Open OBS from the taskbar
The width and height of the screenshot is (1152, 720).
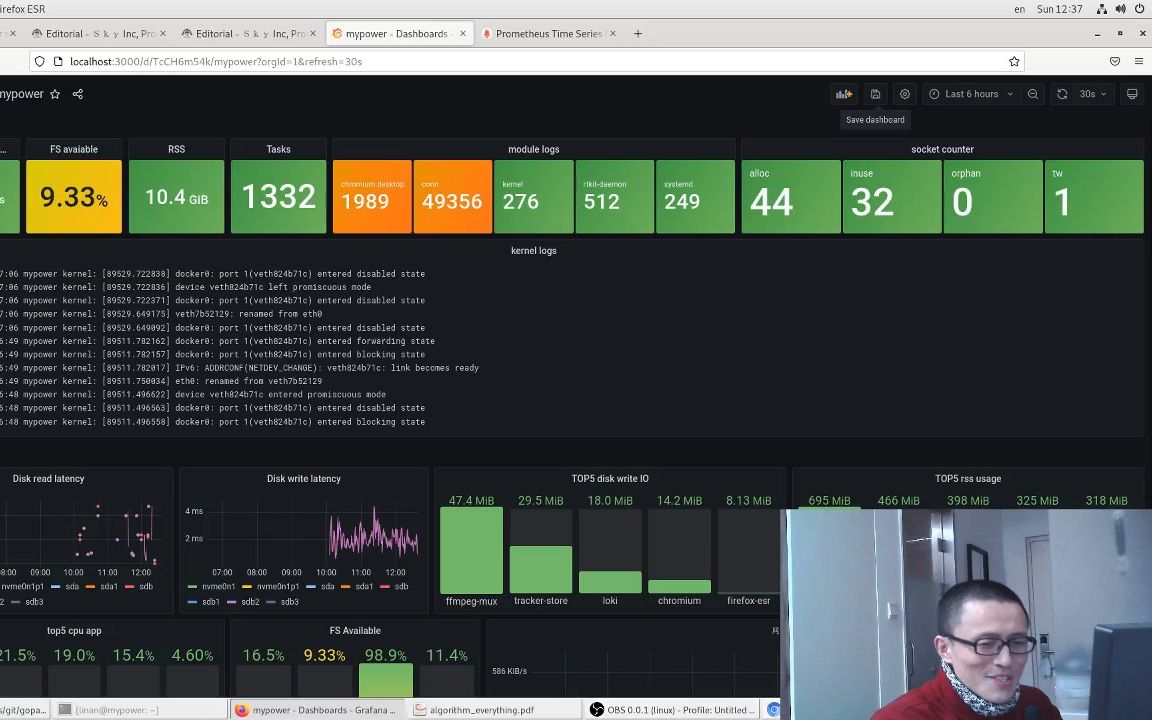pyautogui.click(x=672, y=710)
